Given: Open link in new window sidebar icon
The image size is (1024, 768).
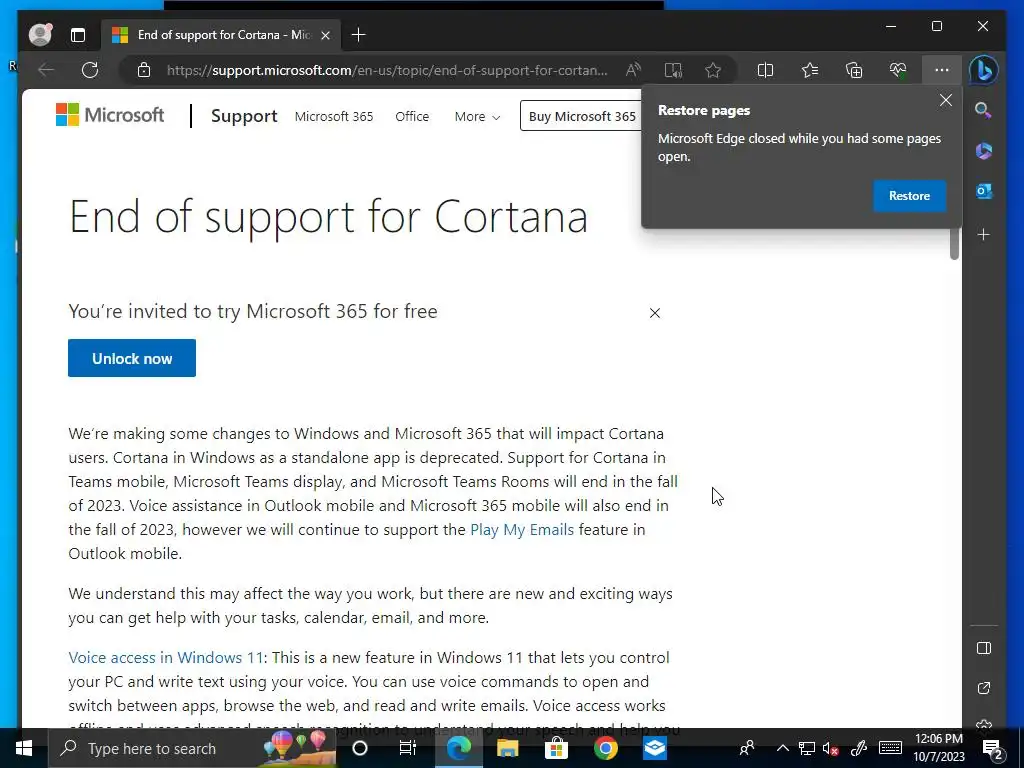Looking at the screenshot, I should coord(984,688).
